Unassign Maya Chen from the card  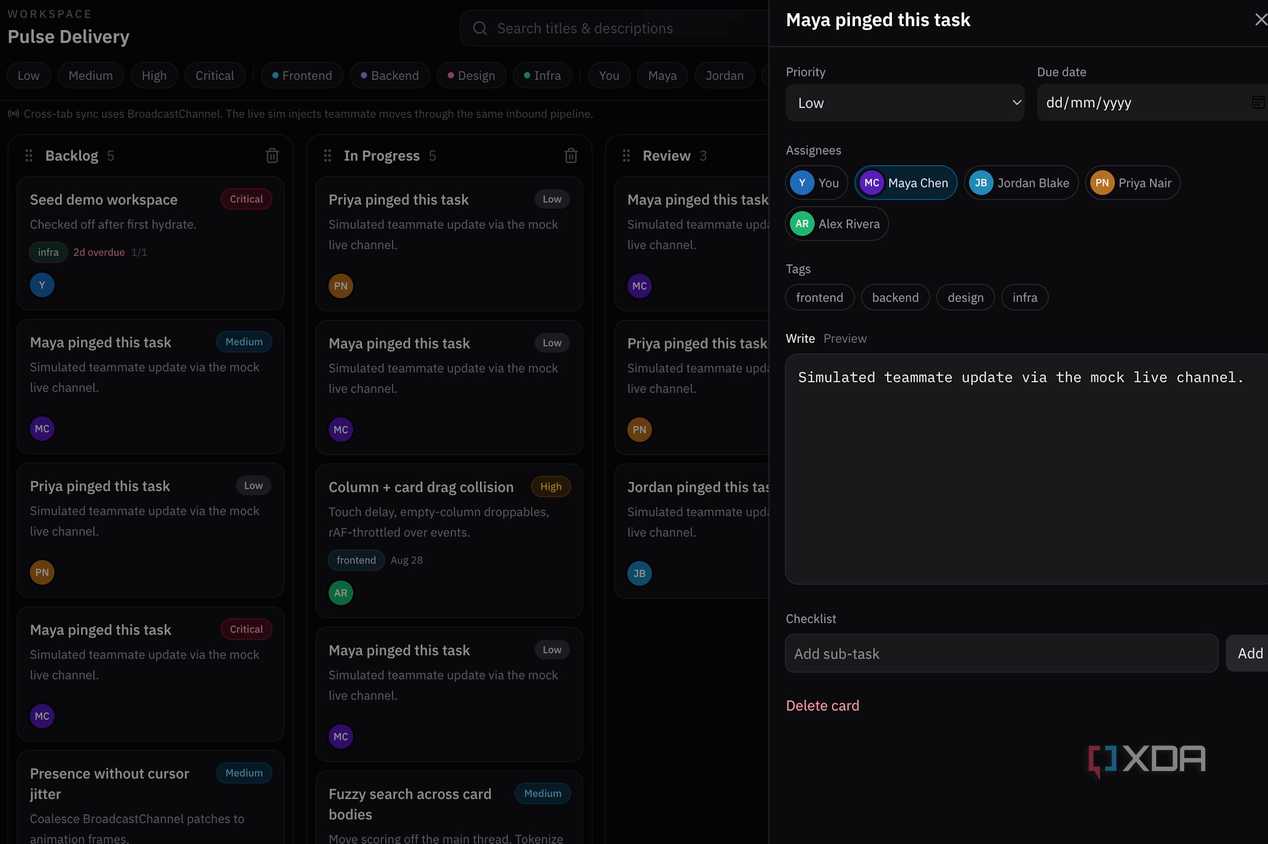[x=906, y=183]
